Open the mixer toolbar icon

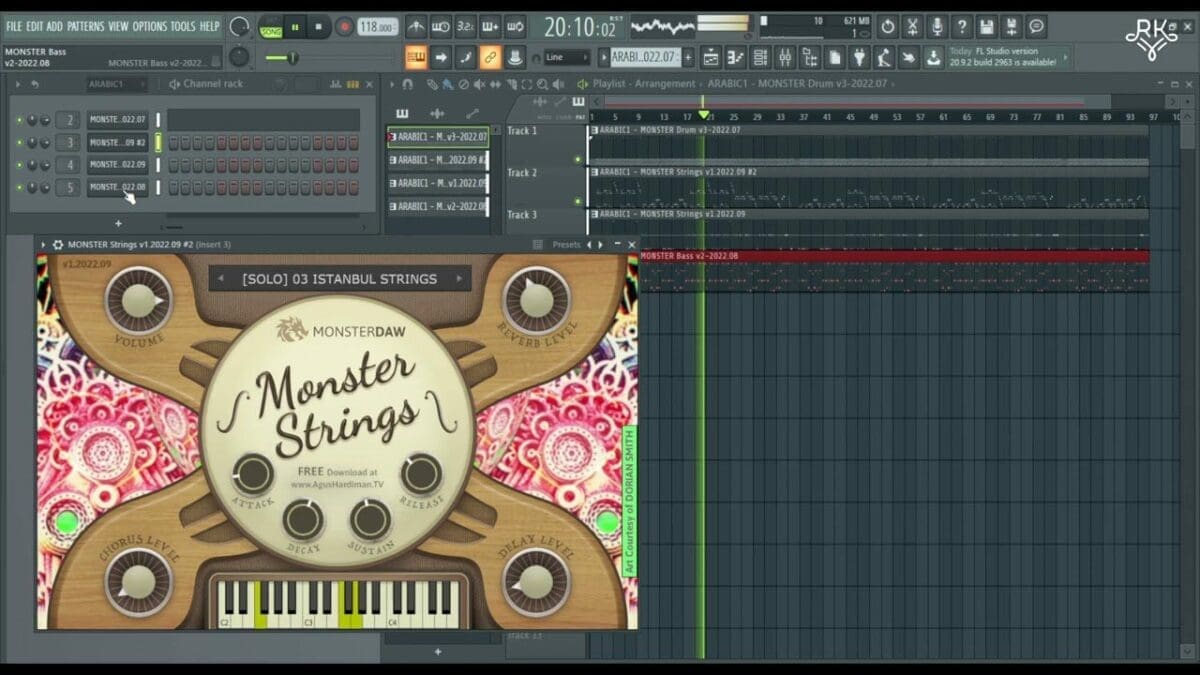(785, 57)
